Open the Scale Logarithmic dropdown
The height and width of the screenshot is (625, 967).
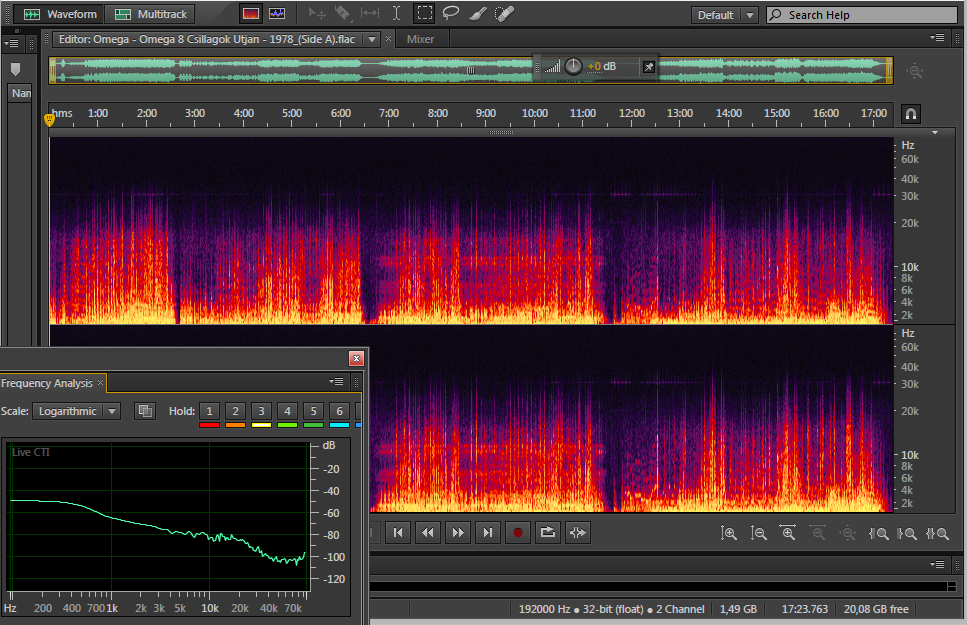pyautogui.click(x=76, y=411)
